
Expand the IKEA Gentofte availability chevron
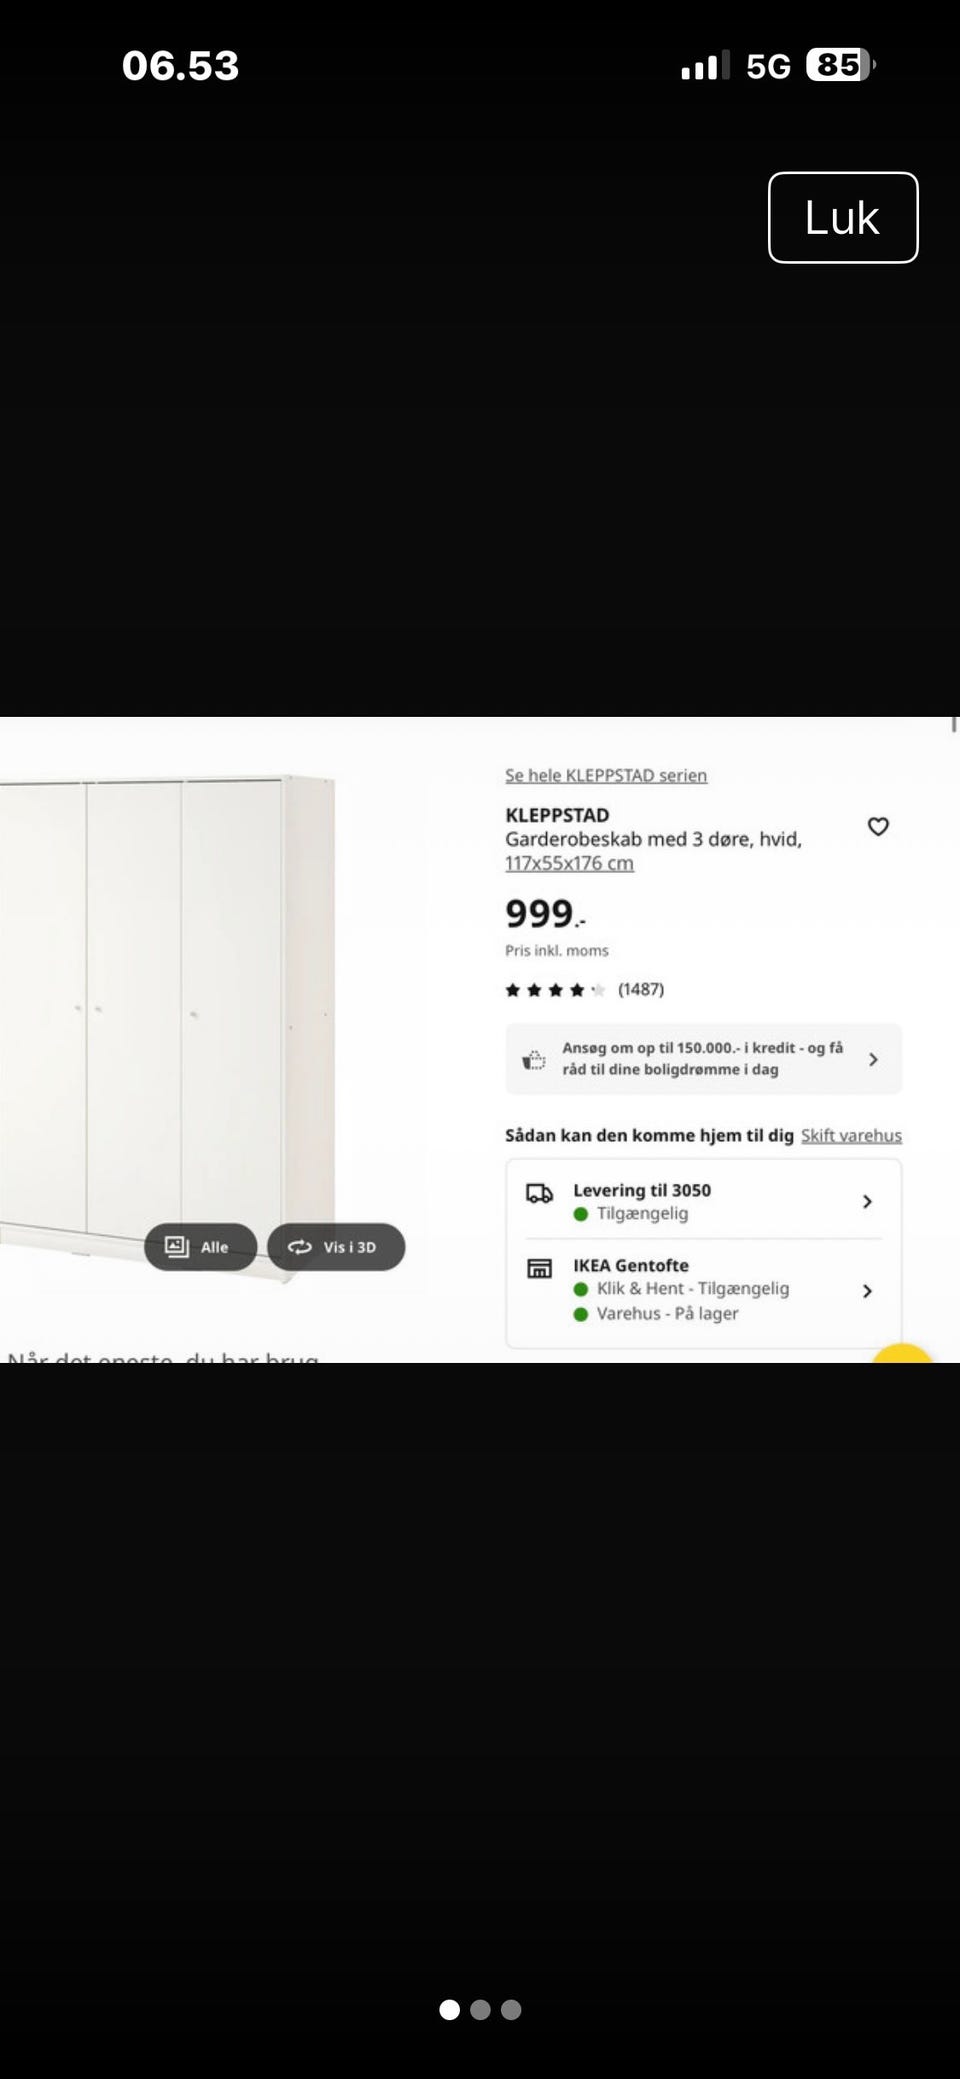click(x=867, y=1290)
